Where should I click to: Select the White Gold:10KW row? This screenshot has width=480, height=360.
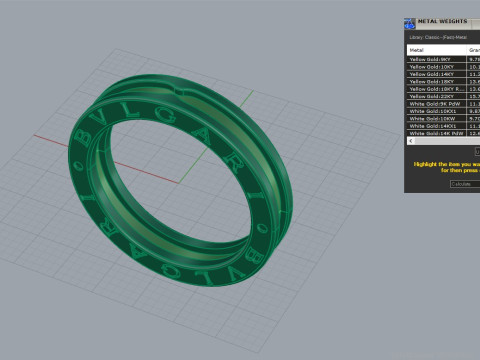443,118
